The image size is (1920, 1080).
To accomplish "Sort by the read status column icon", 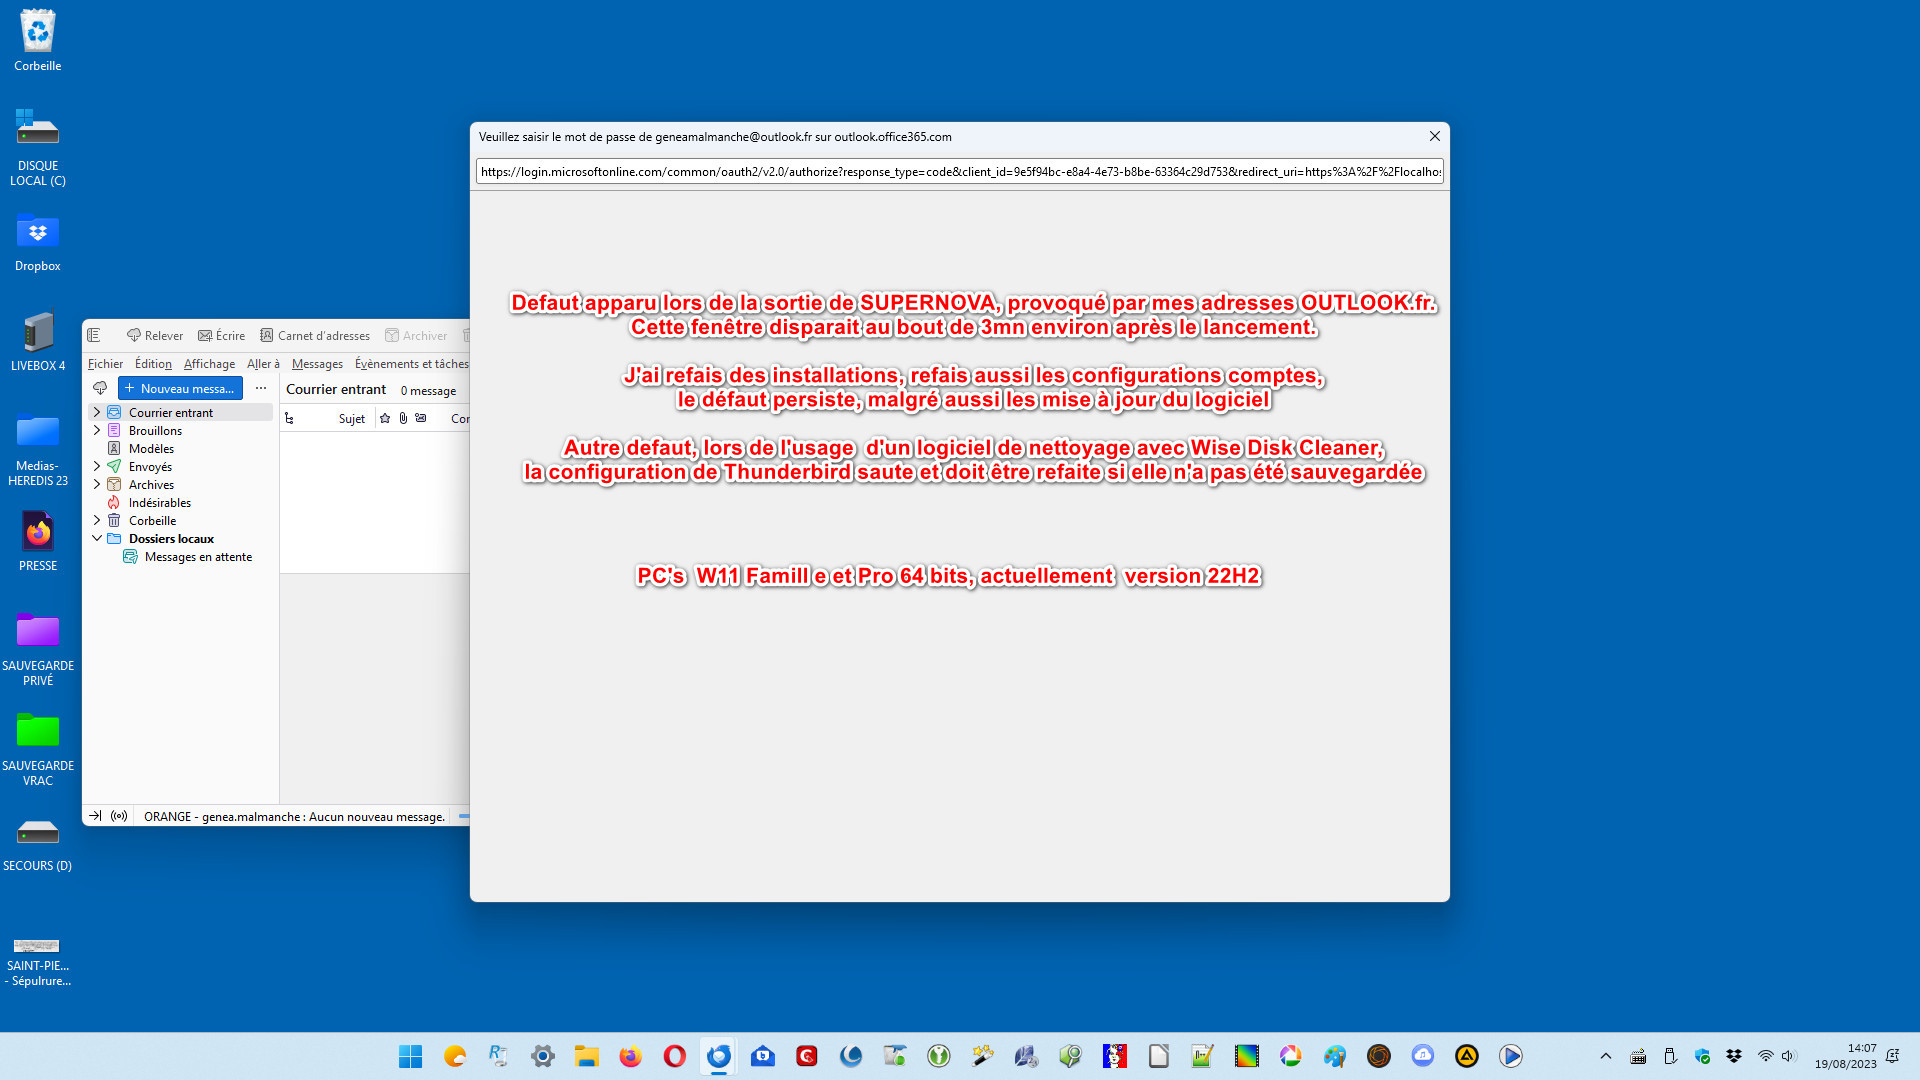I will tap(421, 419).
